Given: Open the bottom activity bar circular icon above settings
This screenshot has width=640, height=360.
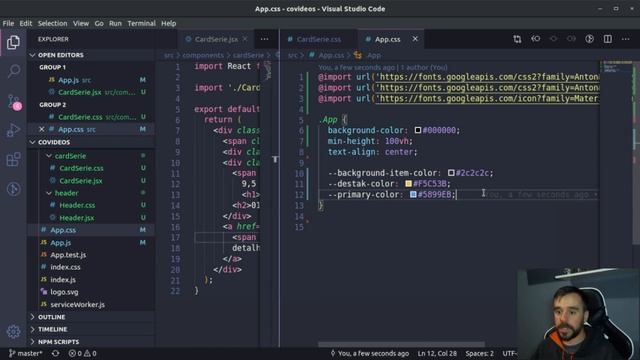Looking at the screenshot, I should click(13, 189).
